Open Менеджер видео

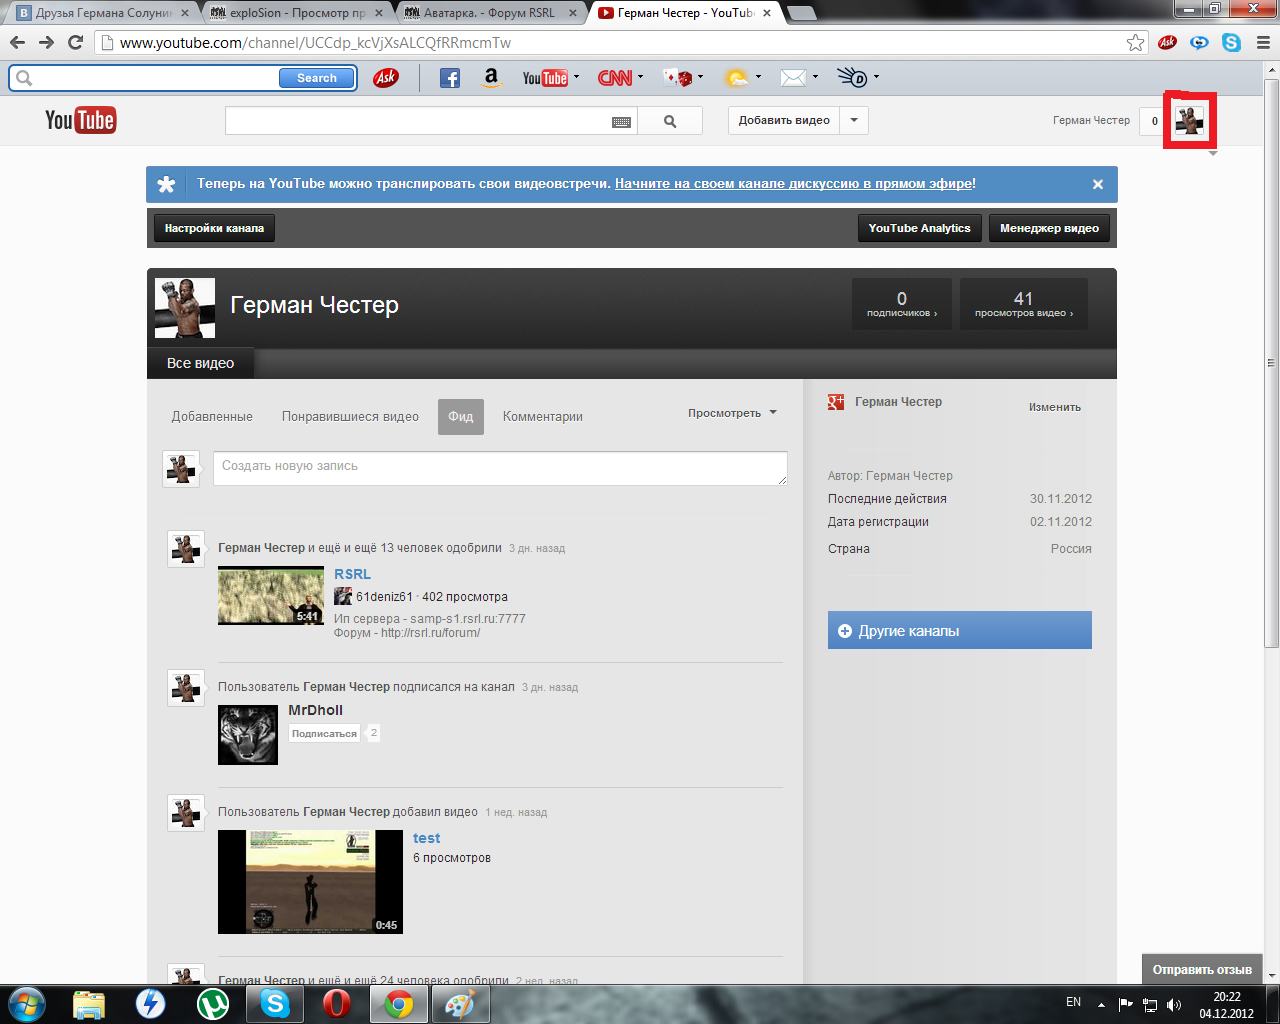(x=1049, y=228)
